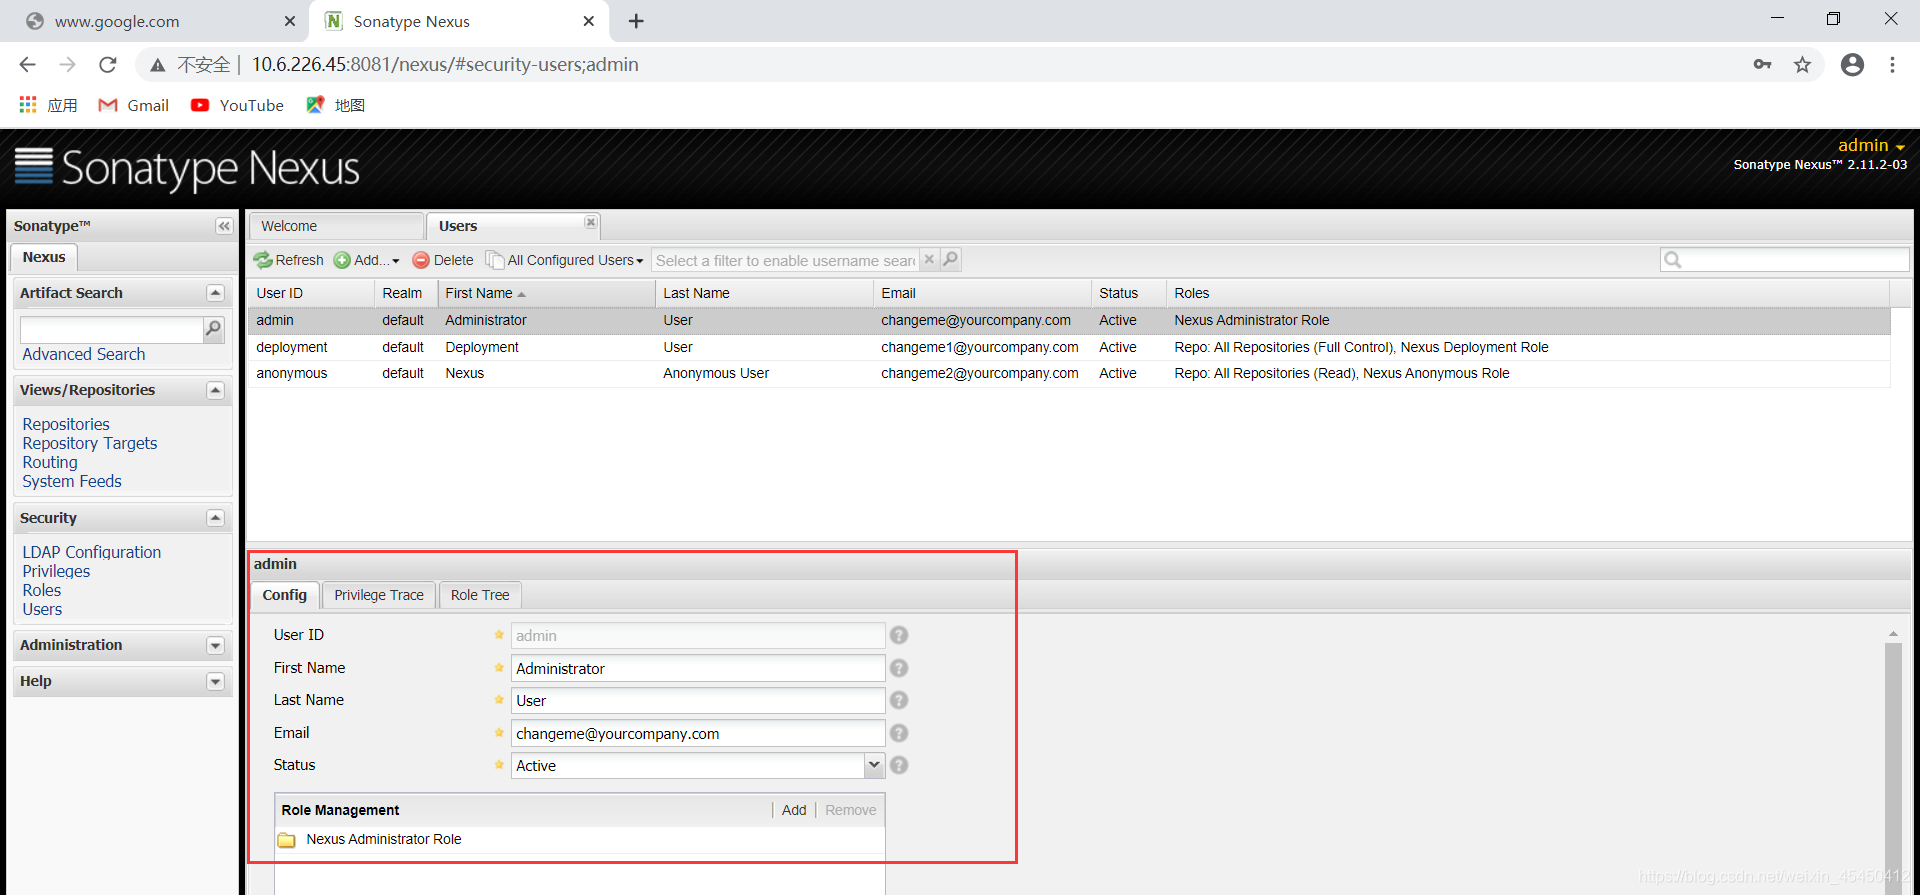Open the YouTube bookmark

[237, 105]
